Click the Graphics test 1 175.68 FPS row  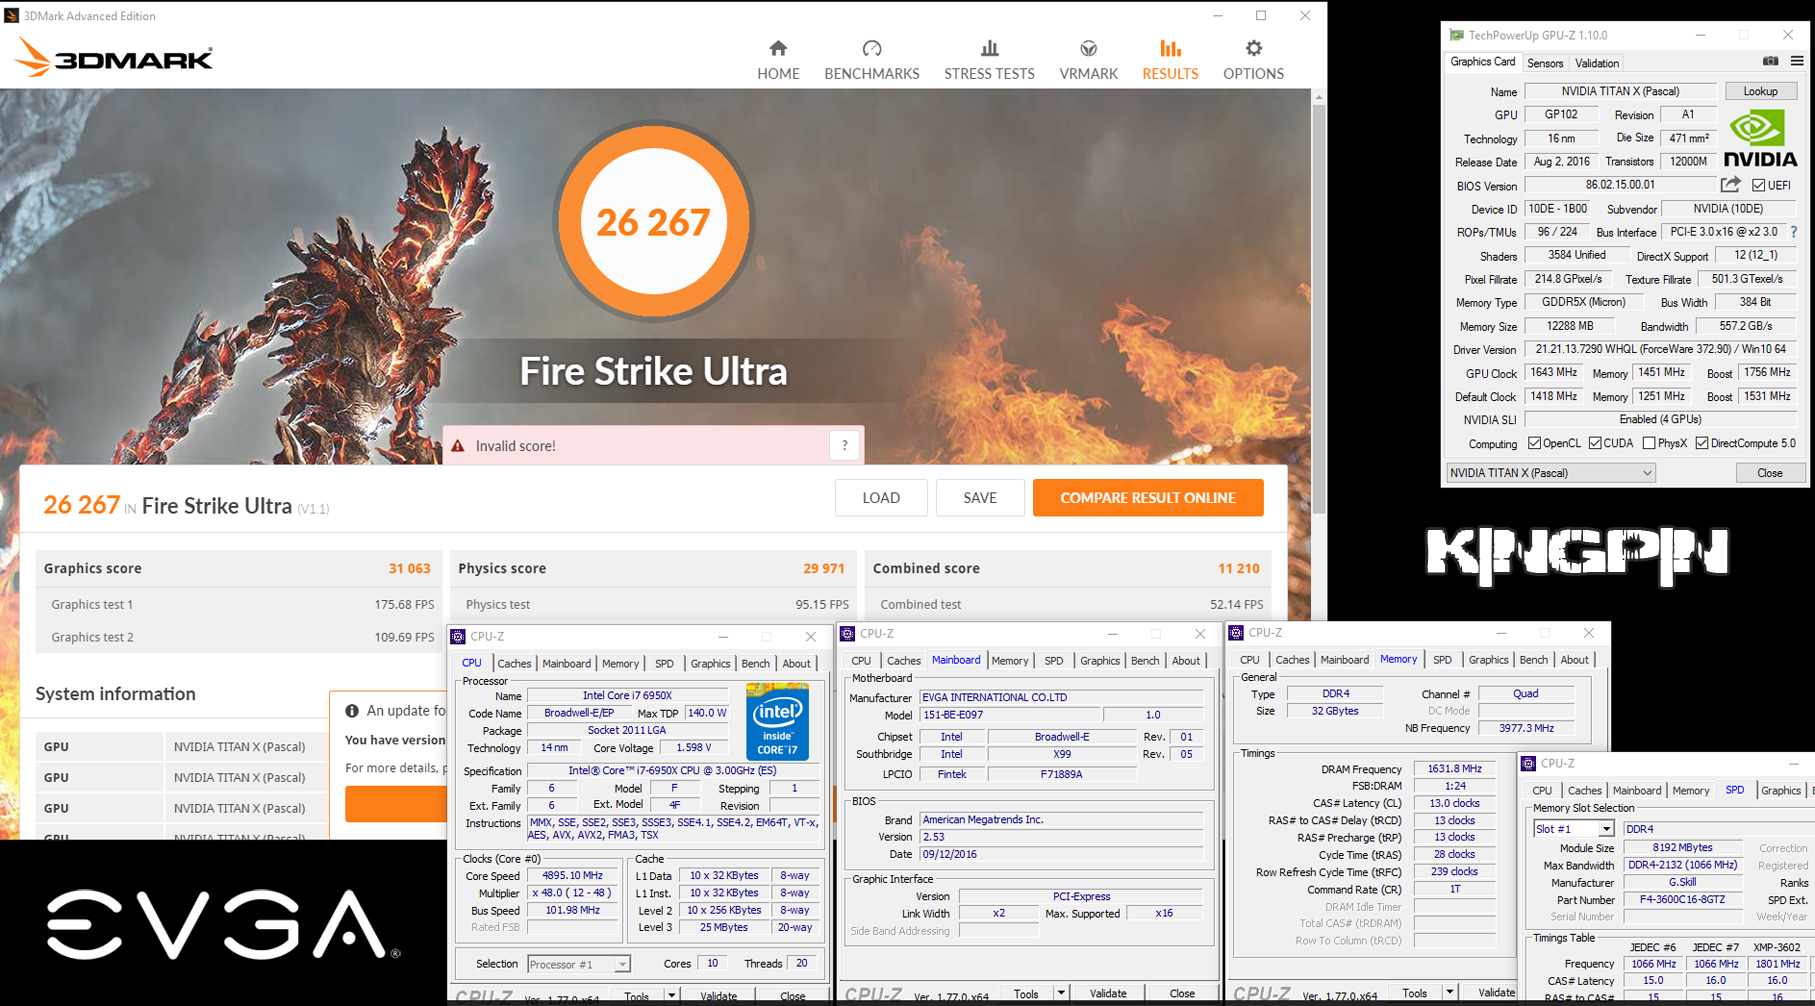pos(240,604)
